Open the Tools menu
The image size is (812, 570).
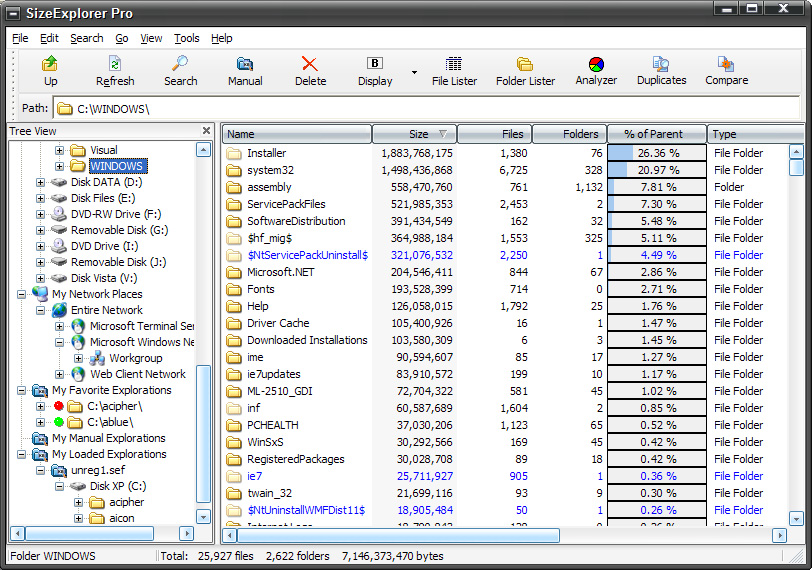tap(186, 38)
